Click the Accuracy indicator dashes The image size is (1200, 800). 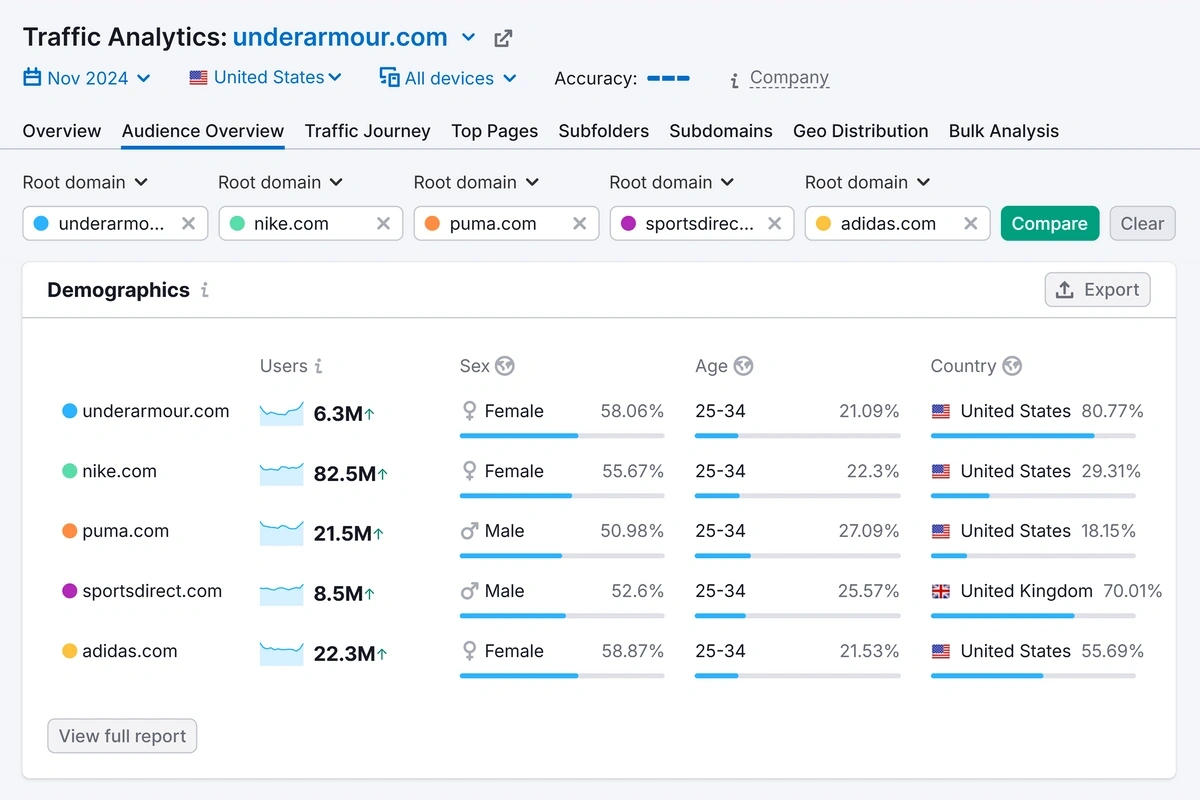[668, 78]
